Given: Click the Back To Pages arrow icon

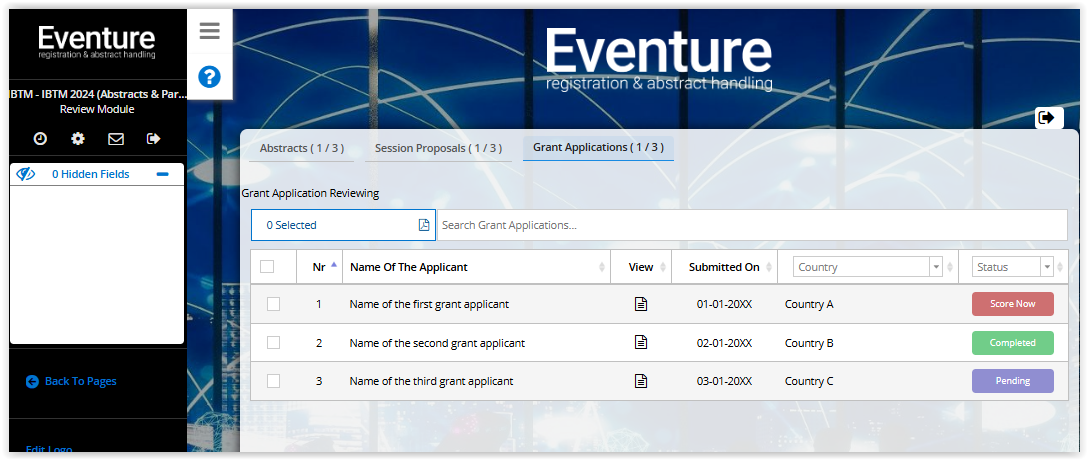Looking at the screenshot, I should [32, 381].
